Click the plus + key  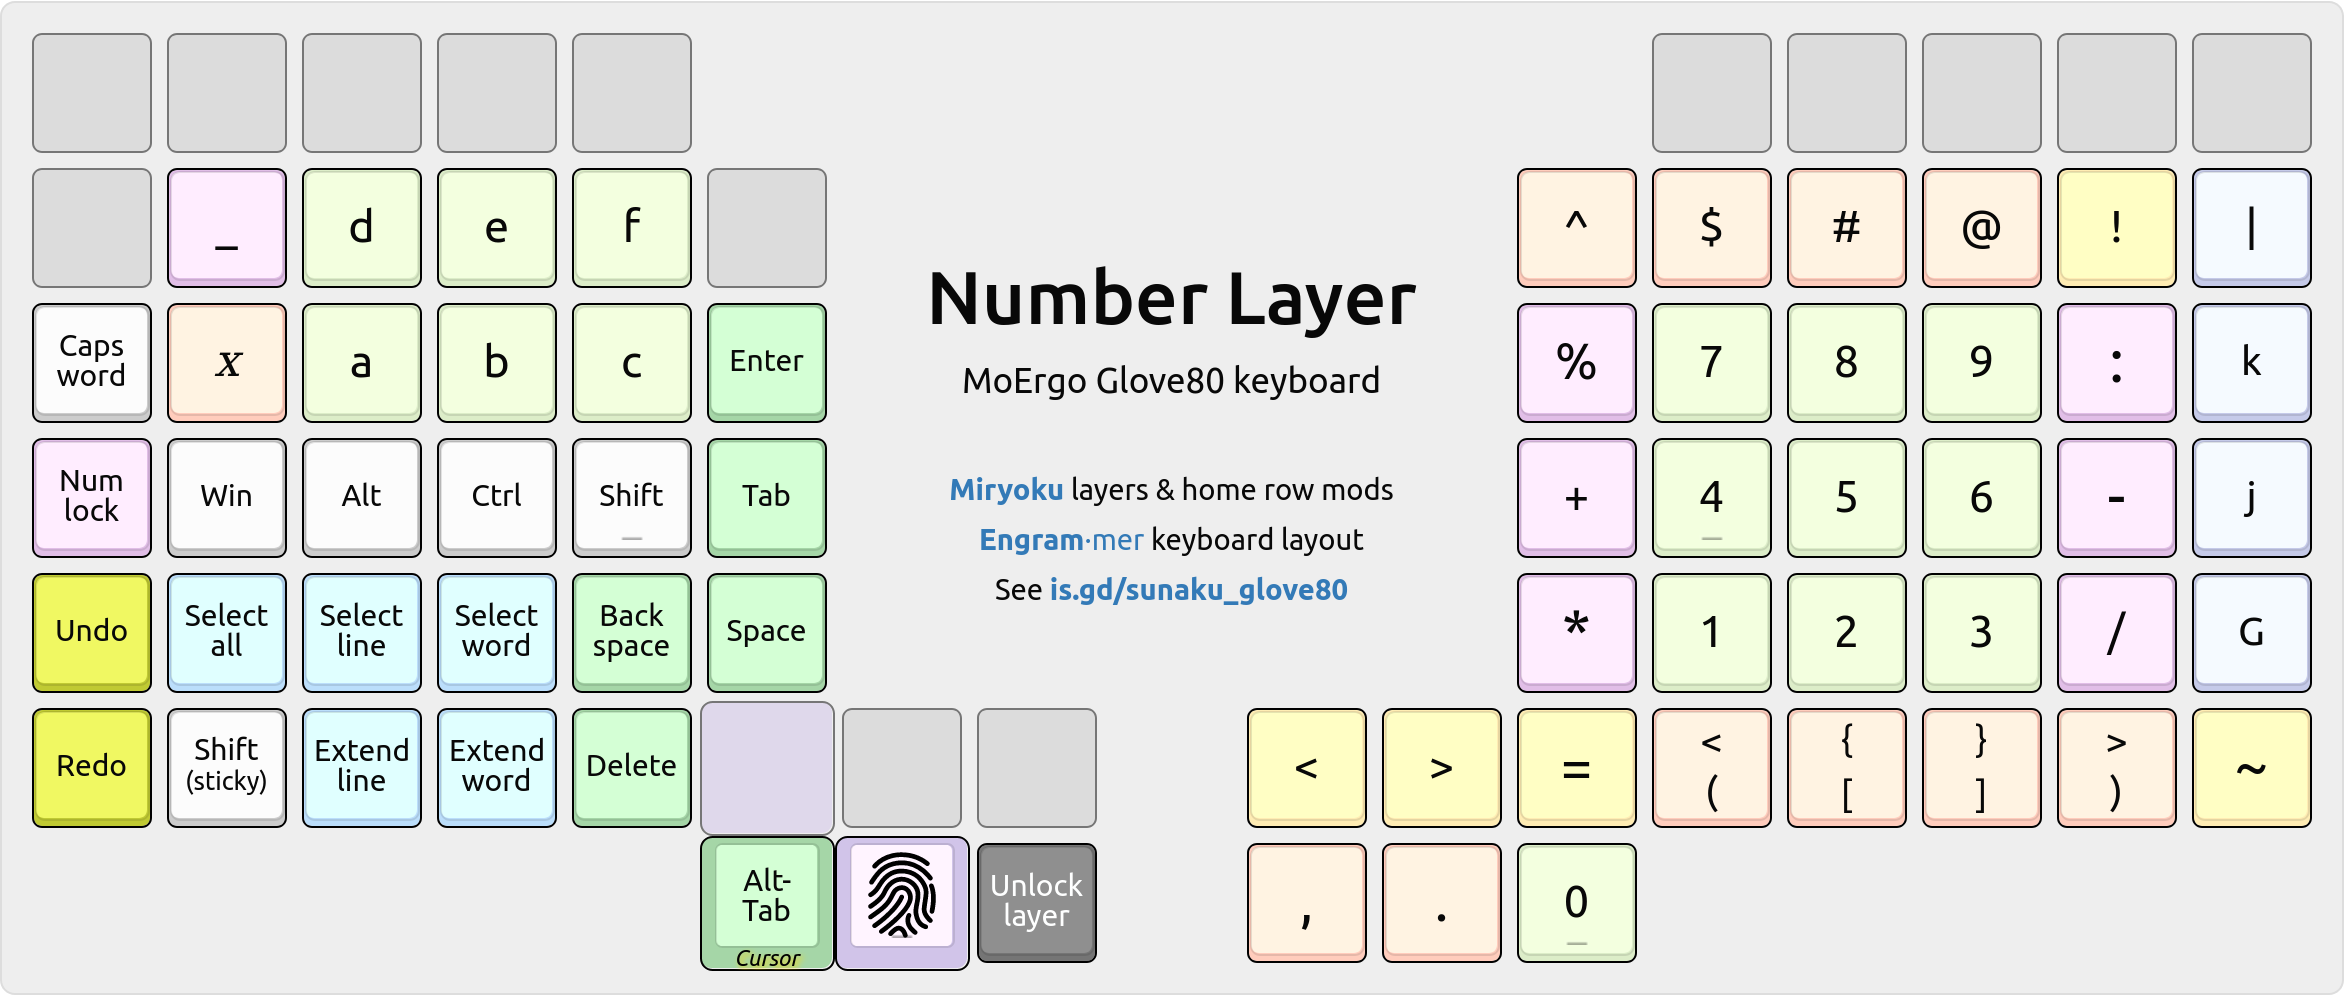point(1577,498)
